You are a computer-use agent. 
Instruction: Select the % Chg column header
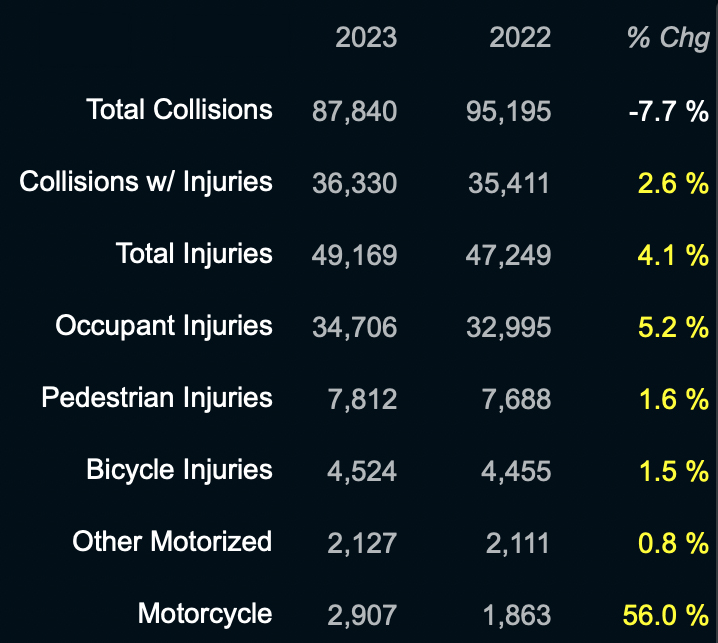(x=668, y=38)
